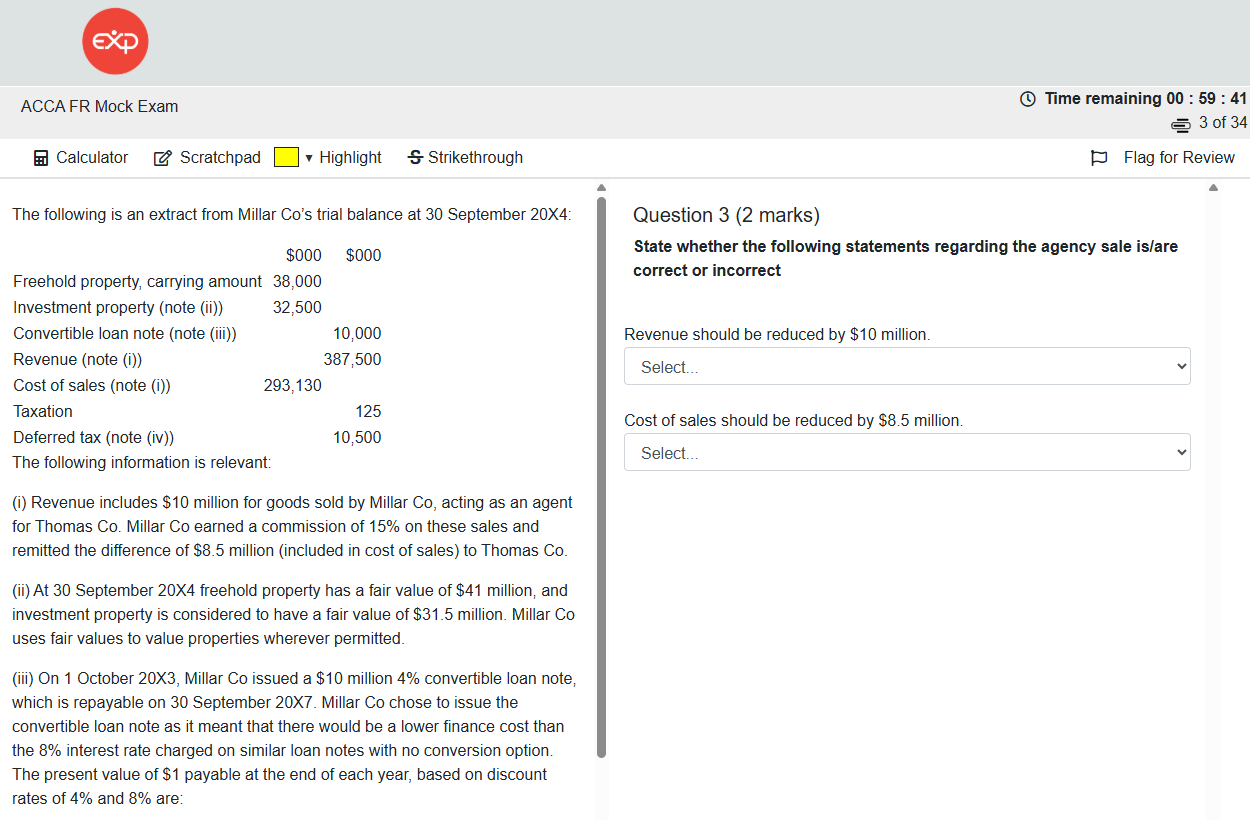Click the ACCA FR Mock Exam title
The width and height of the screenshot is (1250, 820).
(x=100, y=106)
